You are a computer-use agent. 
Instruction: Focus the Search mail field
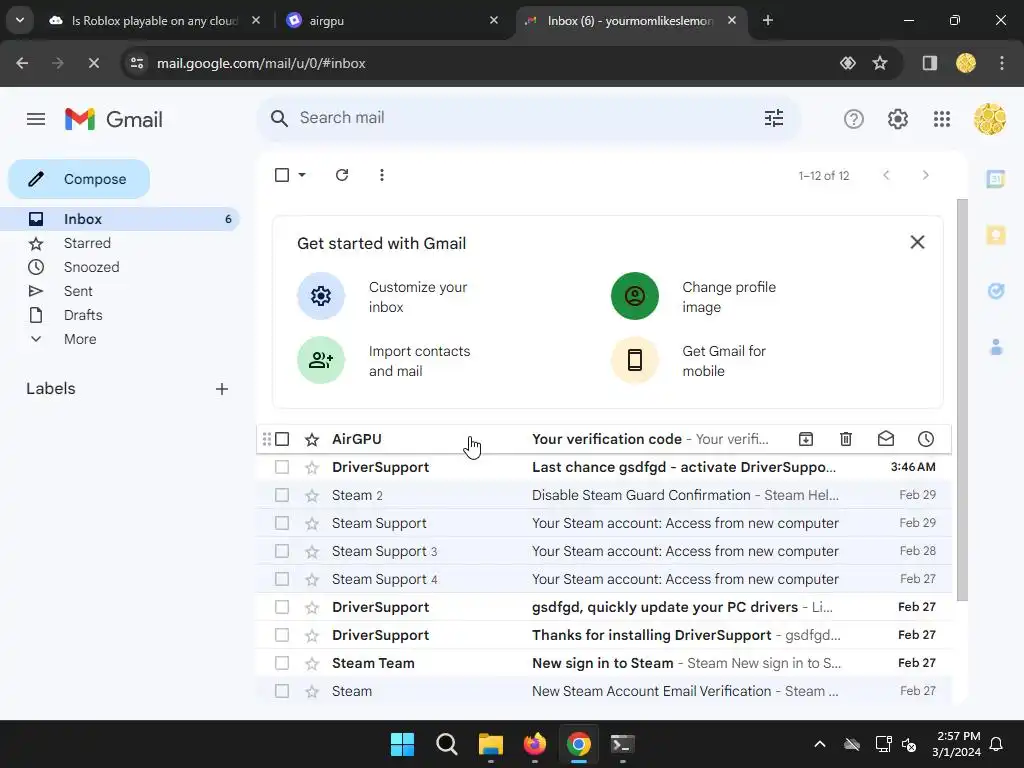point(528,118)
